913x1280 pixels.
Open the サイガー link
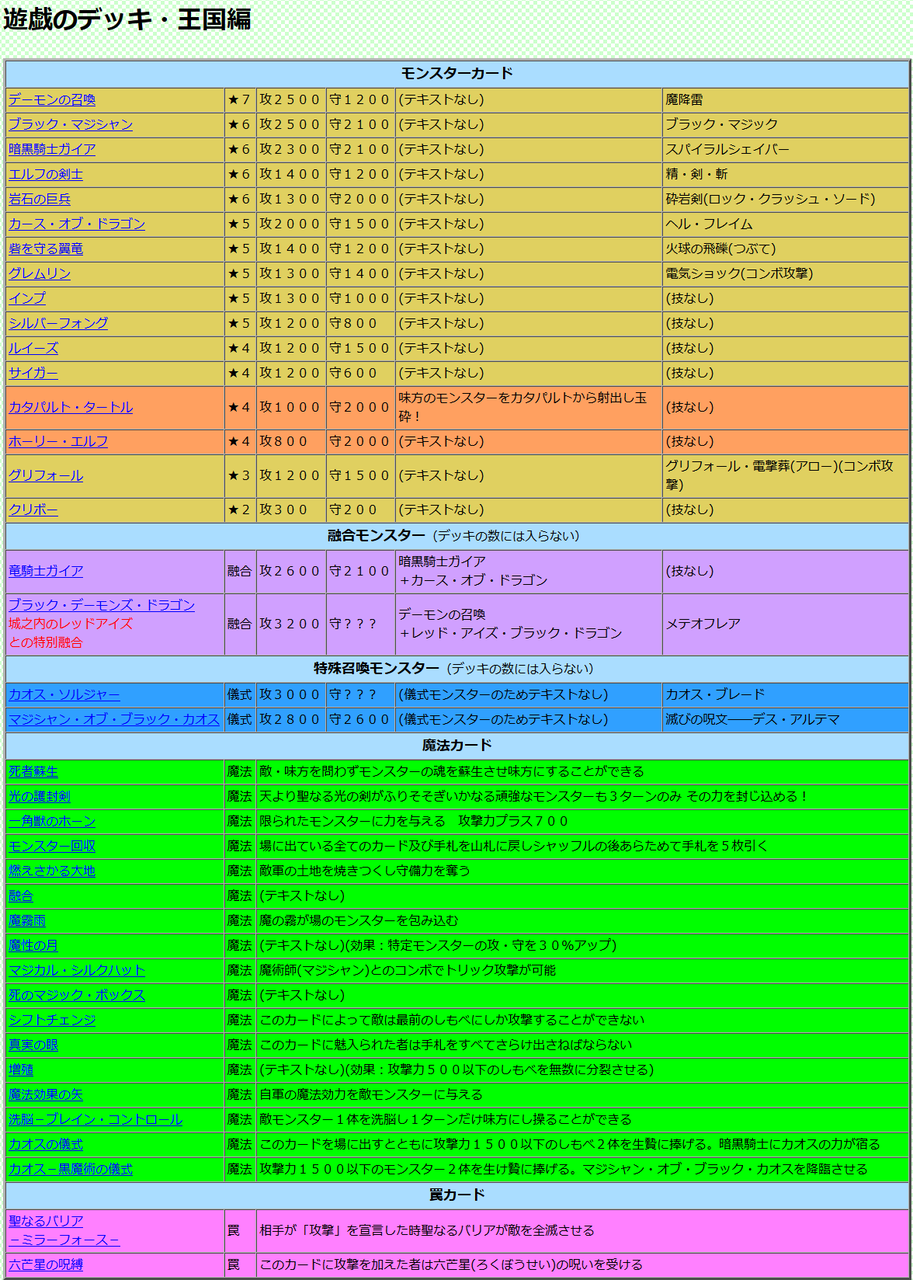click(x=33, y=373)
